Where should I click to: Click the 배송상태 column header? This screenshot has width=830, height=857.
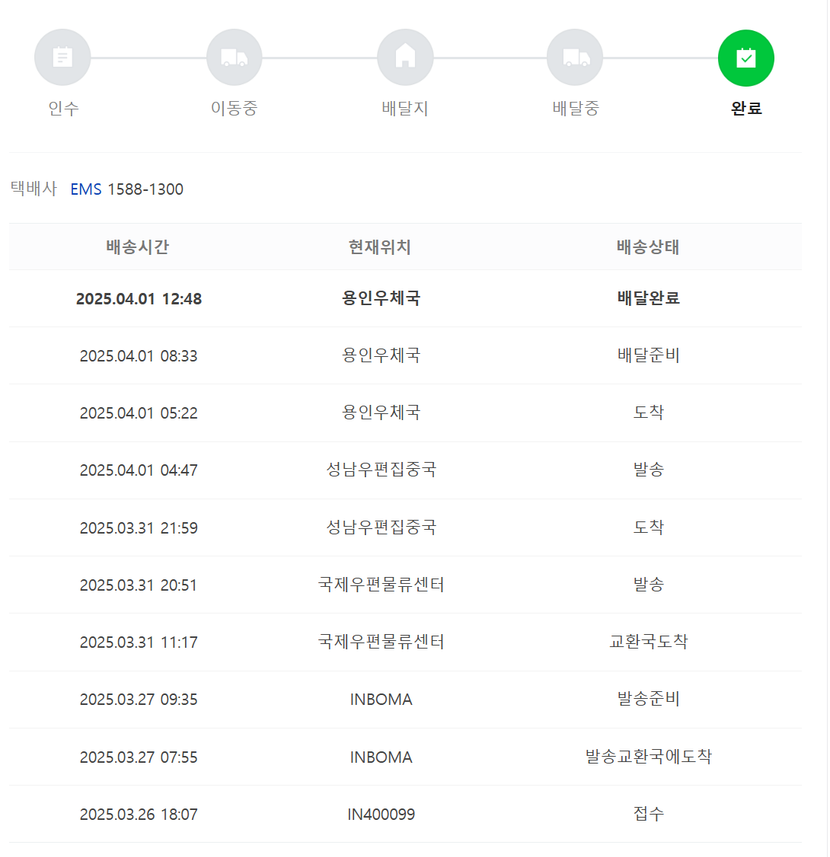click(648, 247)
